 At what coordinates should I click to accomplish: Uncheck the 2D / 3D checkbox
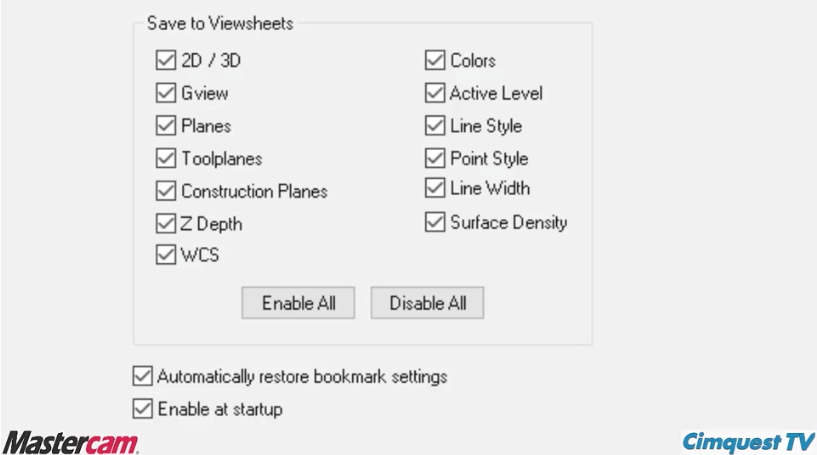[166, 60]
